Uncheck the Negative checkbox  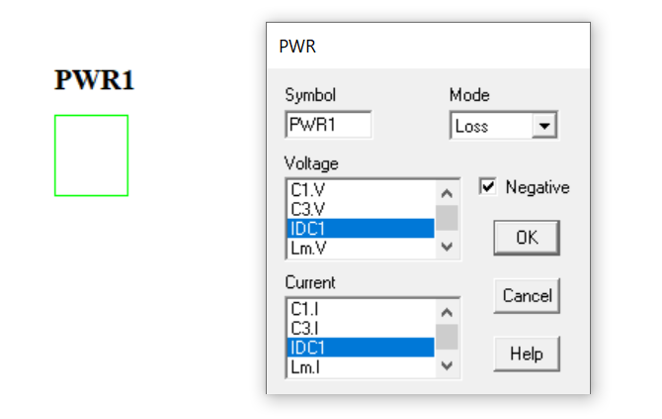pos(488,186)
